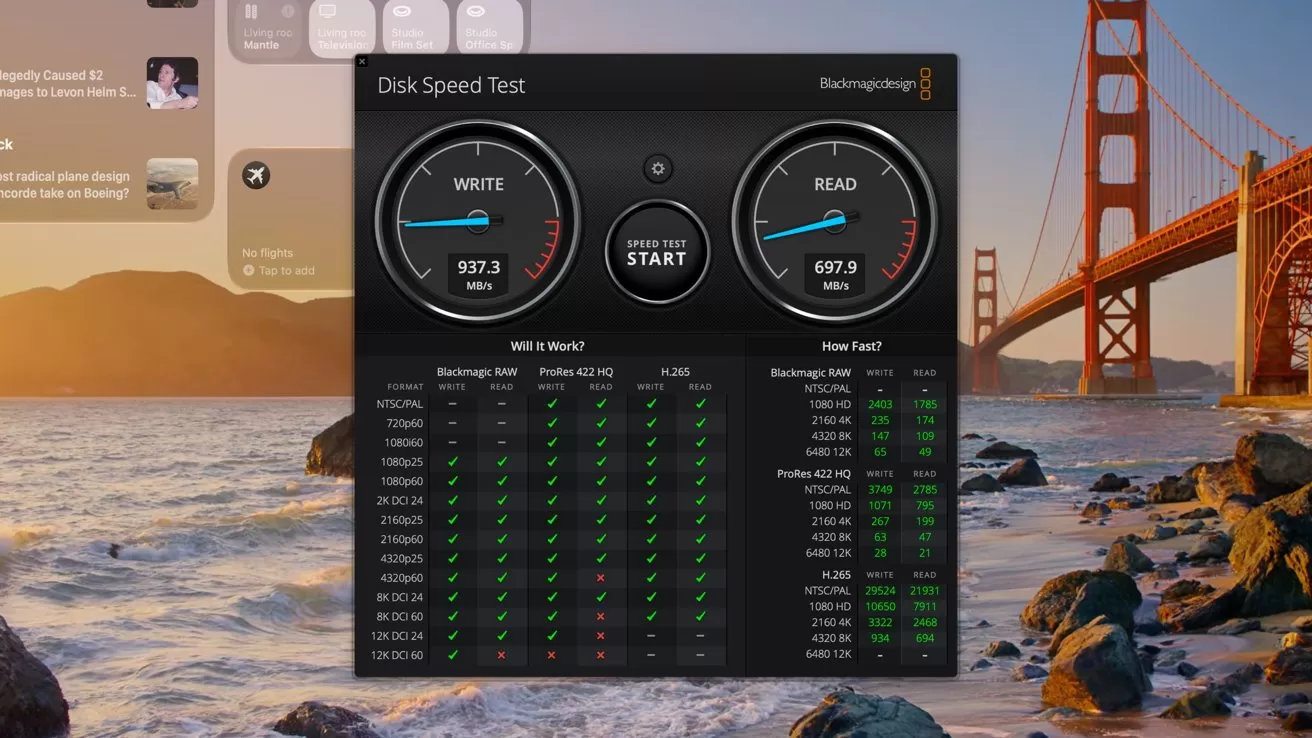The width and height of the screenshot is (1312, 738).
Task: Click the 12K DCI 24 Blackmagic RAW read checkmark
Action: coord(502,636)
